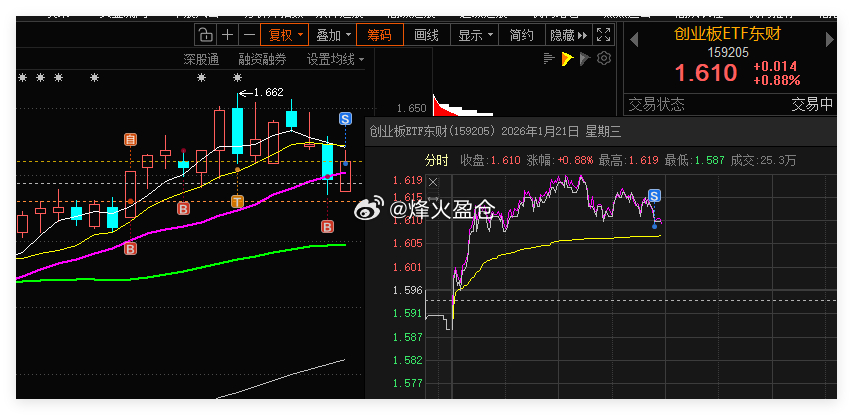Click the 1.662 high price label

(268, 93)
